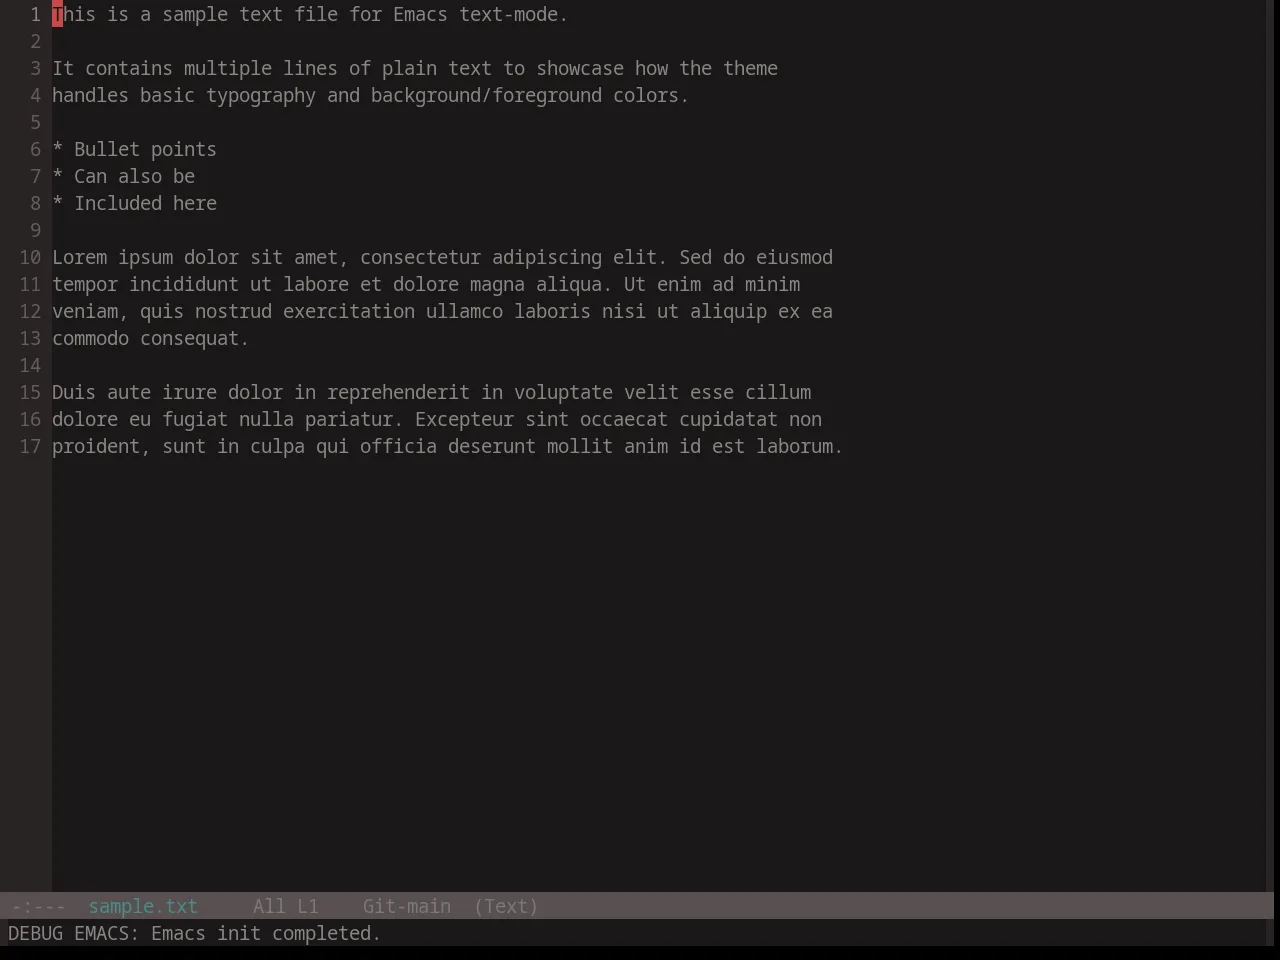Click the DEBUG EMACS message in echo area
Screen dimensions: 1280x960
[194, 934]
